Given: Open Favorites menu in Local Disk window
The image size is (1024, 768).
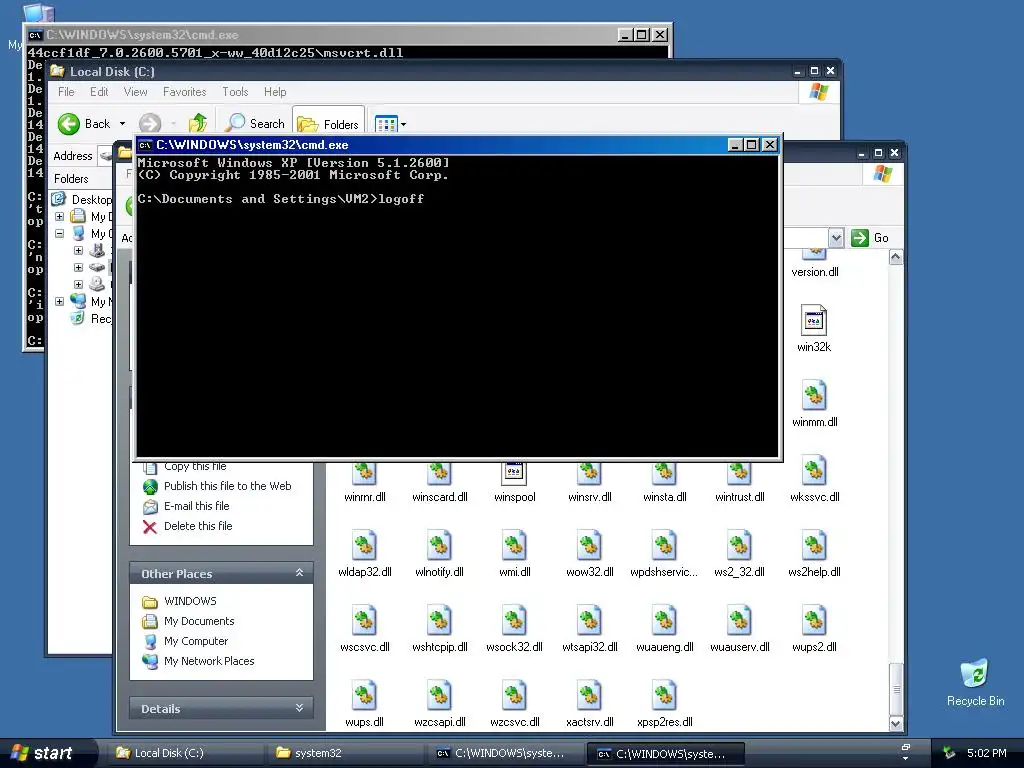Looking at the screenshot, I should (184, 92).
